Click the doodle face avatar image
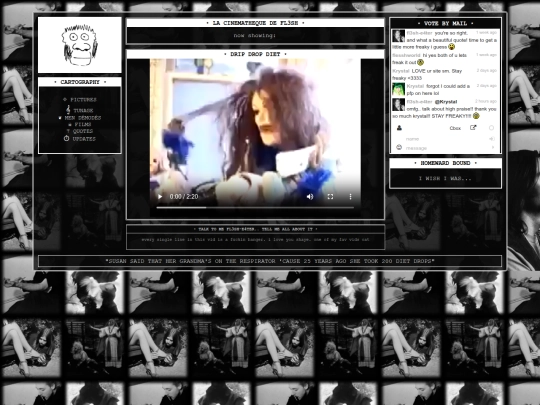Viewport: 540px width, 405px height. click(80, 45)
